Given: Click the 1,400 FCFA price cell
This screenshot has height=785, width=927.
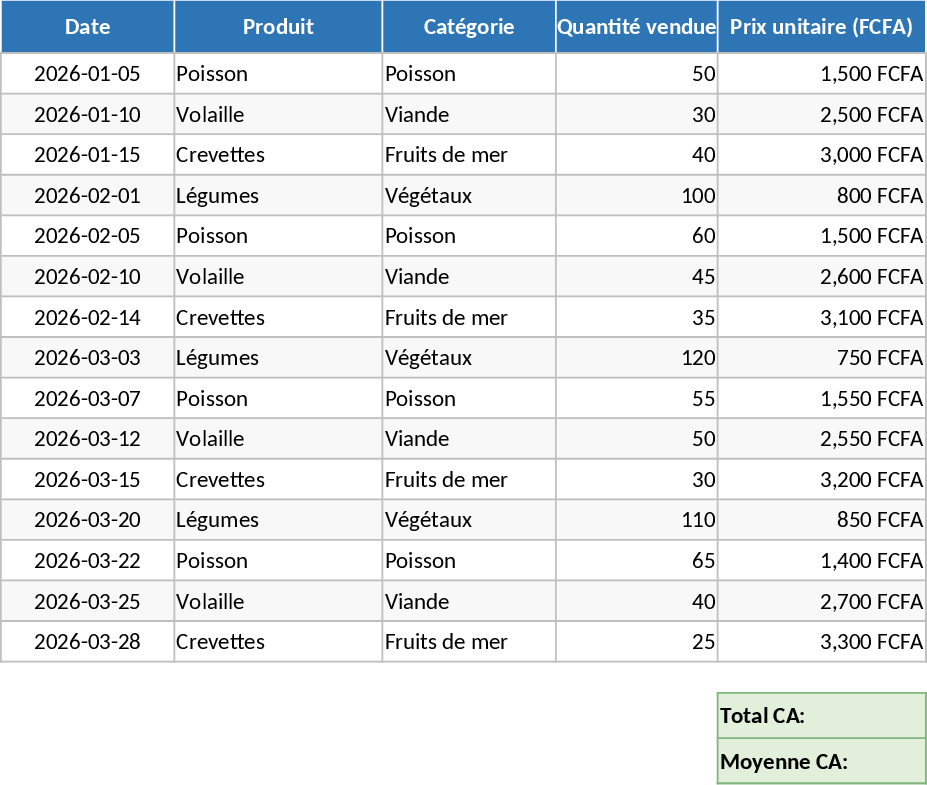Looking at the screenshot, I should (821, 561).
